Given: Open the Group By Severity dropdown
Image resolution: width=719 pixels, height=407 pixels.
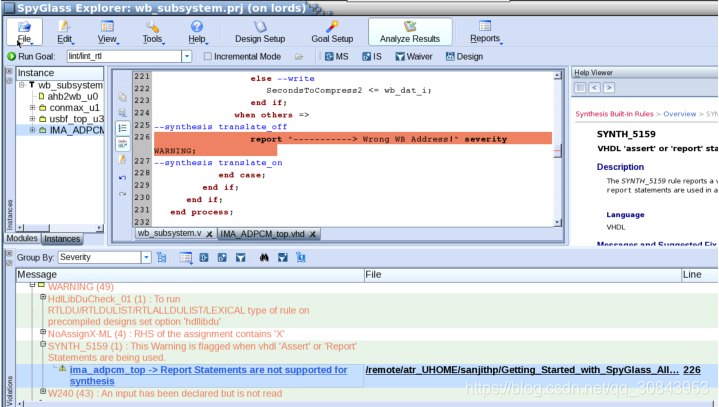Looking at the screenshot, I should tap(146, 258).
